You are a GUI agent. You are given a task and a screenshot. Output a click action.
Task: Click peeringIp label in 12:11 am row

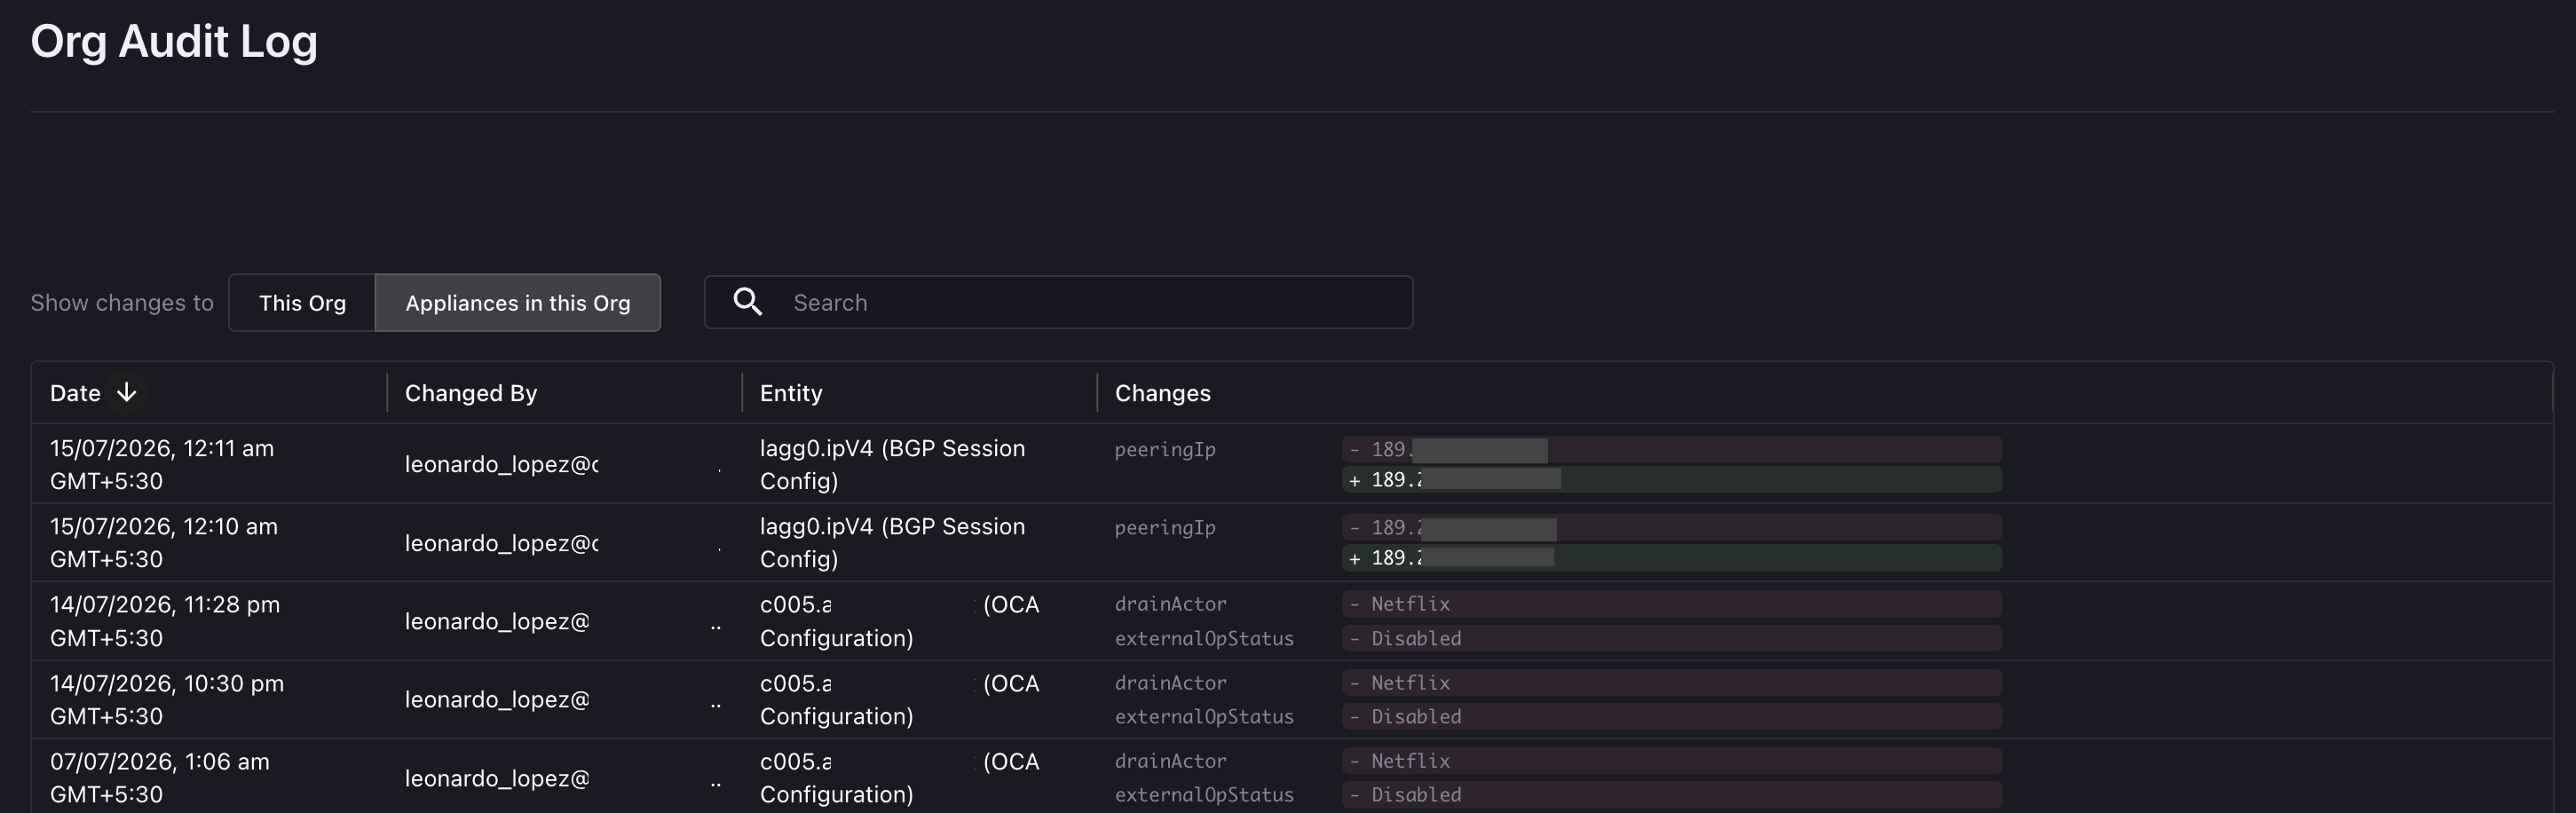point(1165,450)
